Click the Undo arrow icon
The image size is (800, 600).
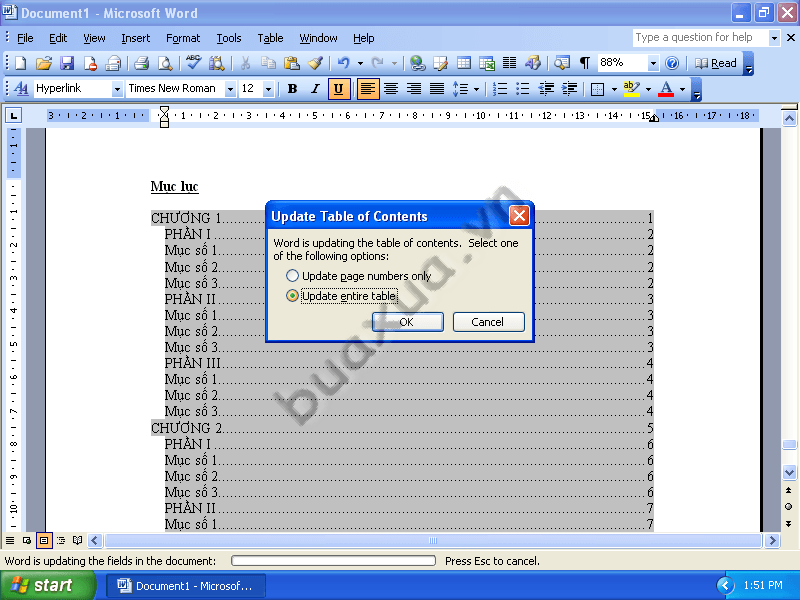(344, 63)
